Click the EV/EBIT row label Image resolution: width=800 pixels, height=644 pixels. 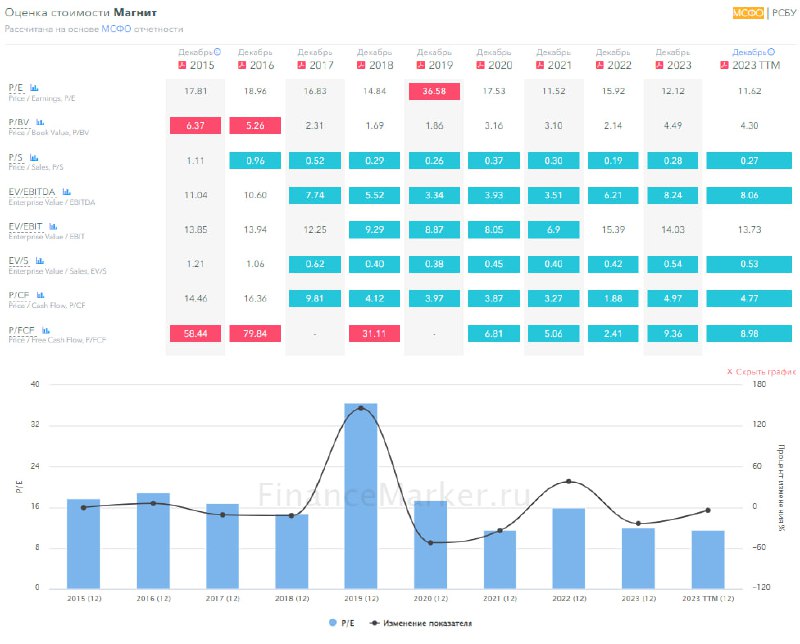(26, 226)
